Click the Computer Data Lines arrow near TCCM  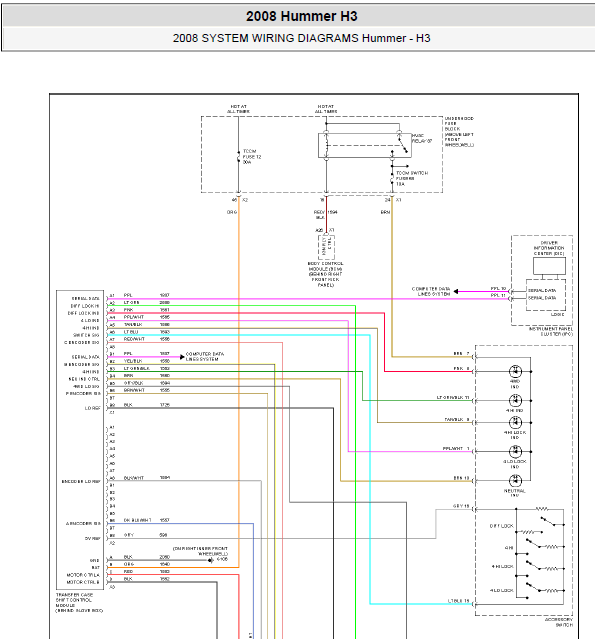pos(182,357)
